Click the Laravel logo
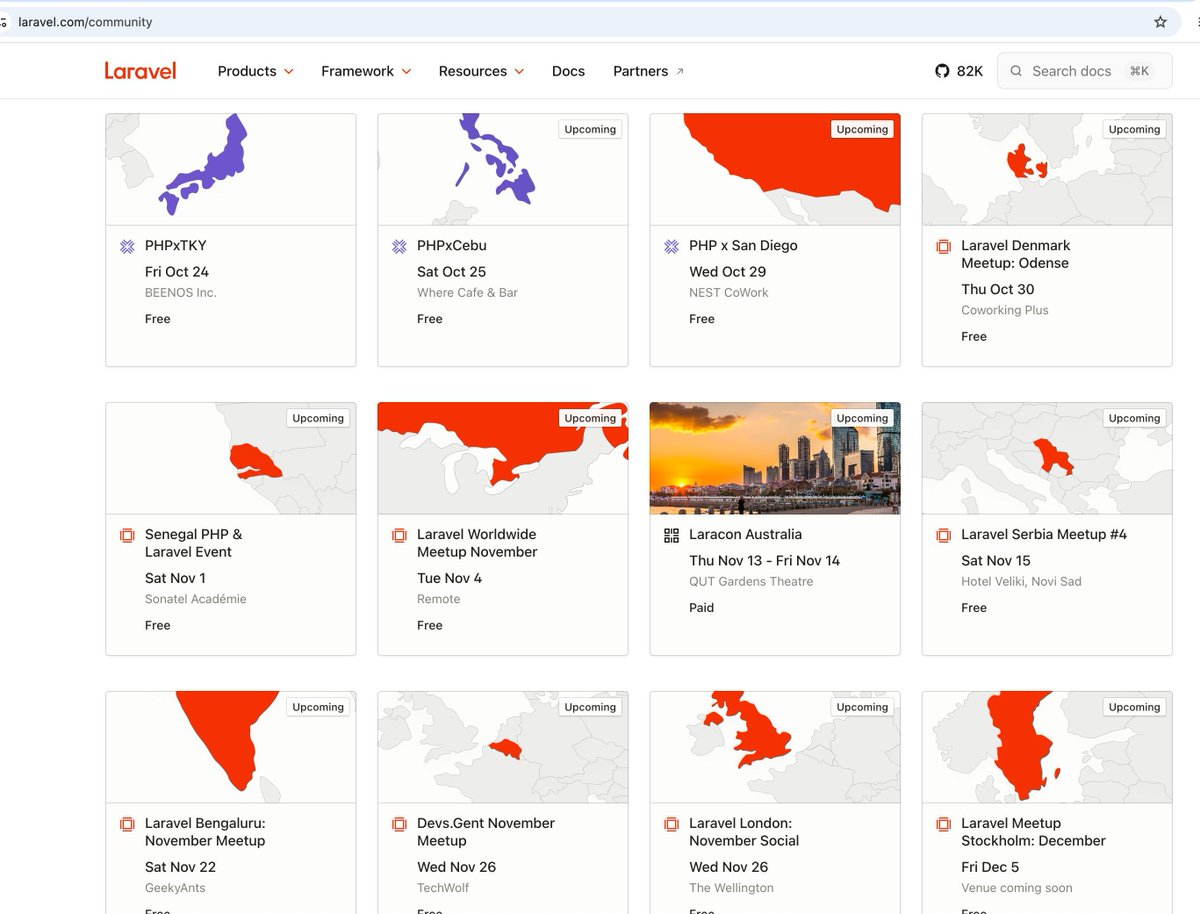 pyautogui.click(x=140, y=71)
